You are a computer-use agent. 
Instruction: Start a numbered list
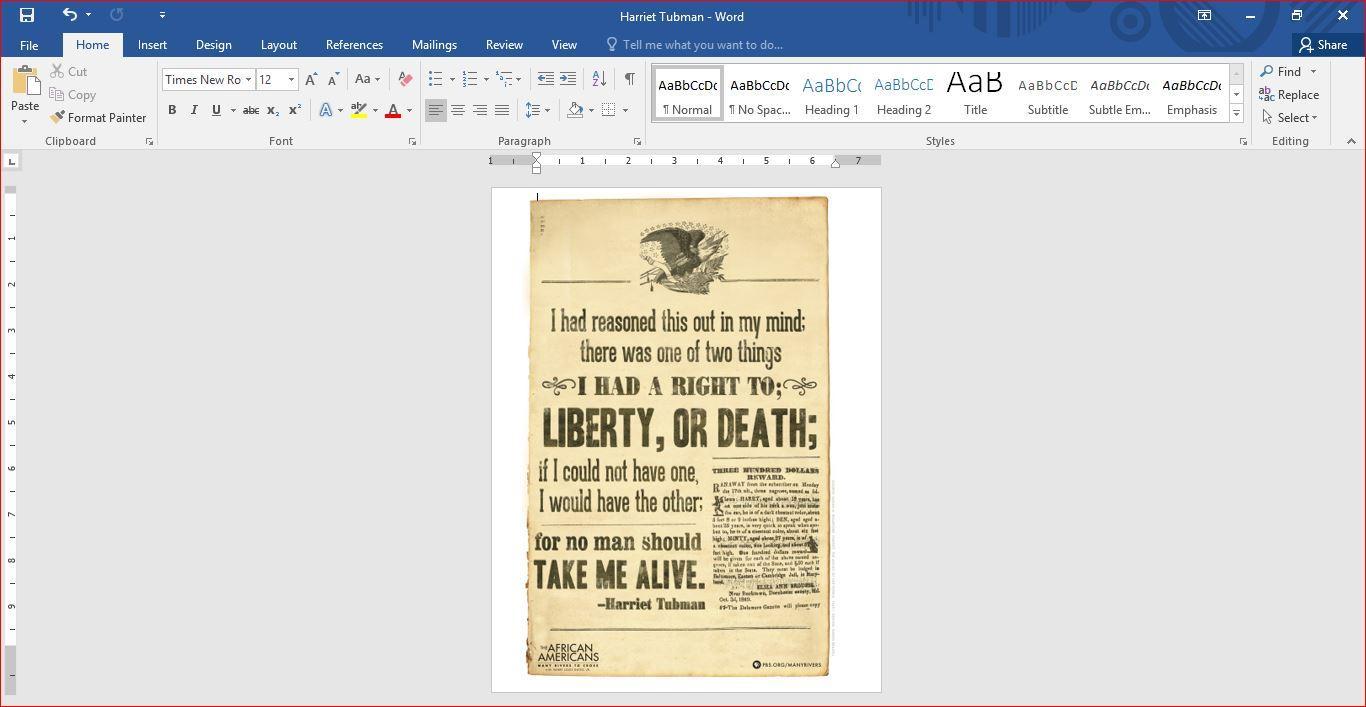pos(469,79)
